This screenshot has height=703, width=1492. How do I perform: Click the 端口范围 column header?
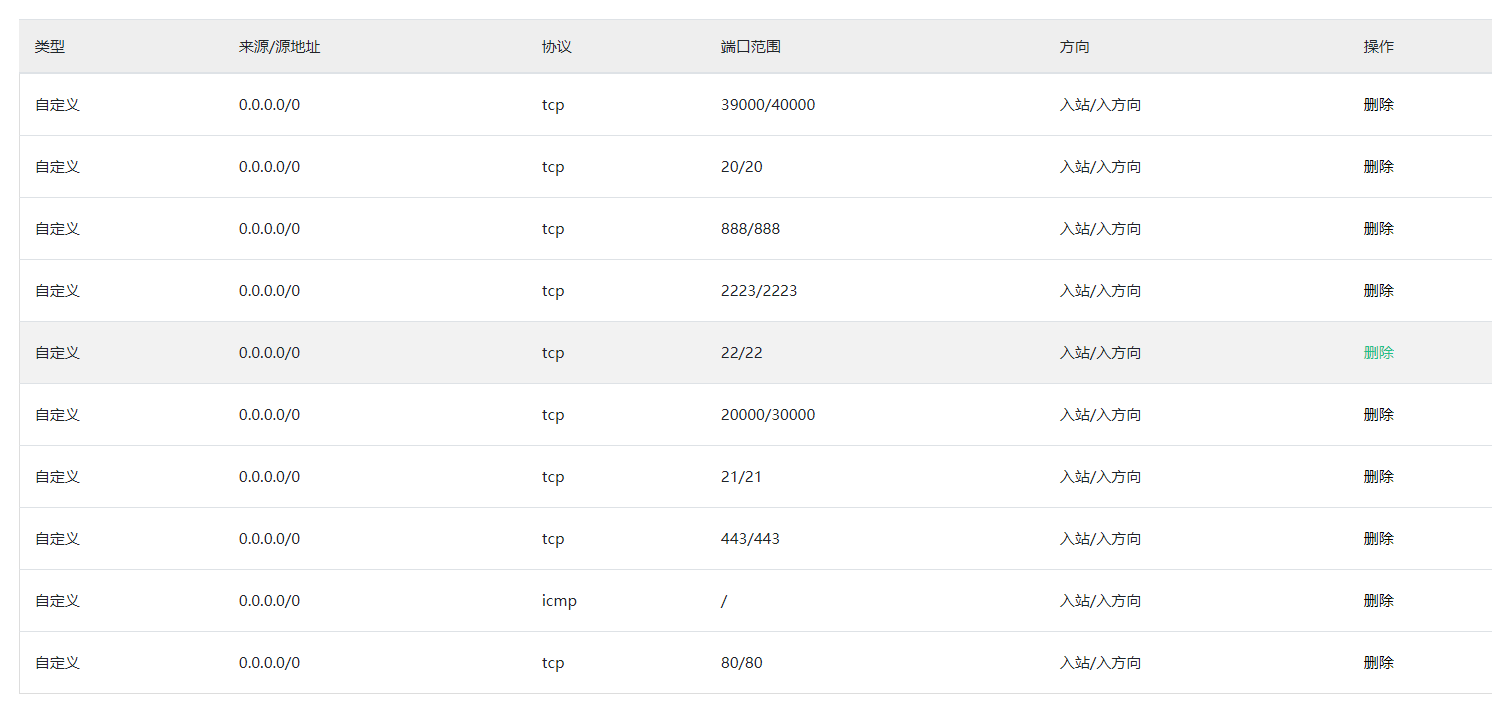coord(750,47)
